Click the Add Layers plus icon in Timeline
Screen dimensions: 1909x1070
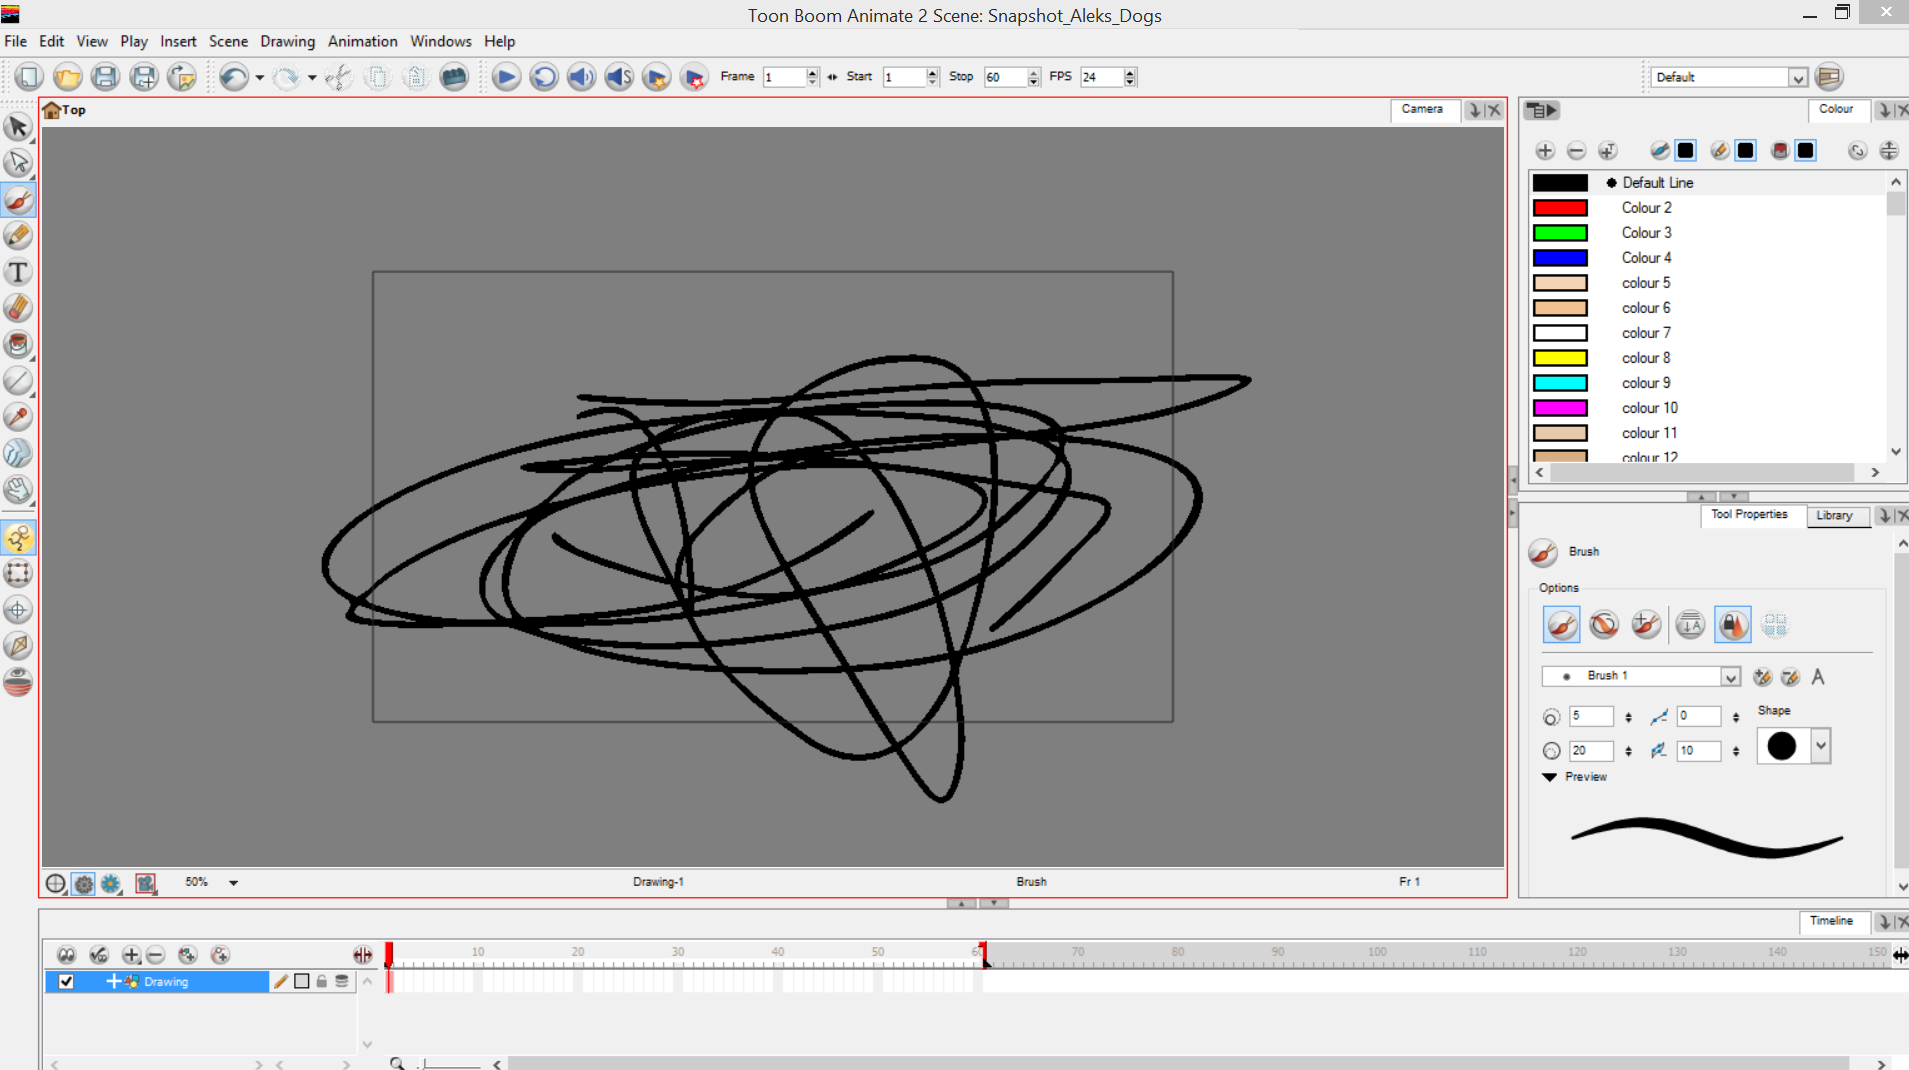tap(130, 955)
